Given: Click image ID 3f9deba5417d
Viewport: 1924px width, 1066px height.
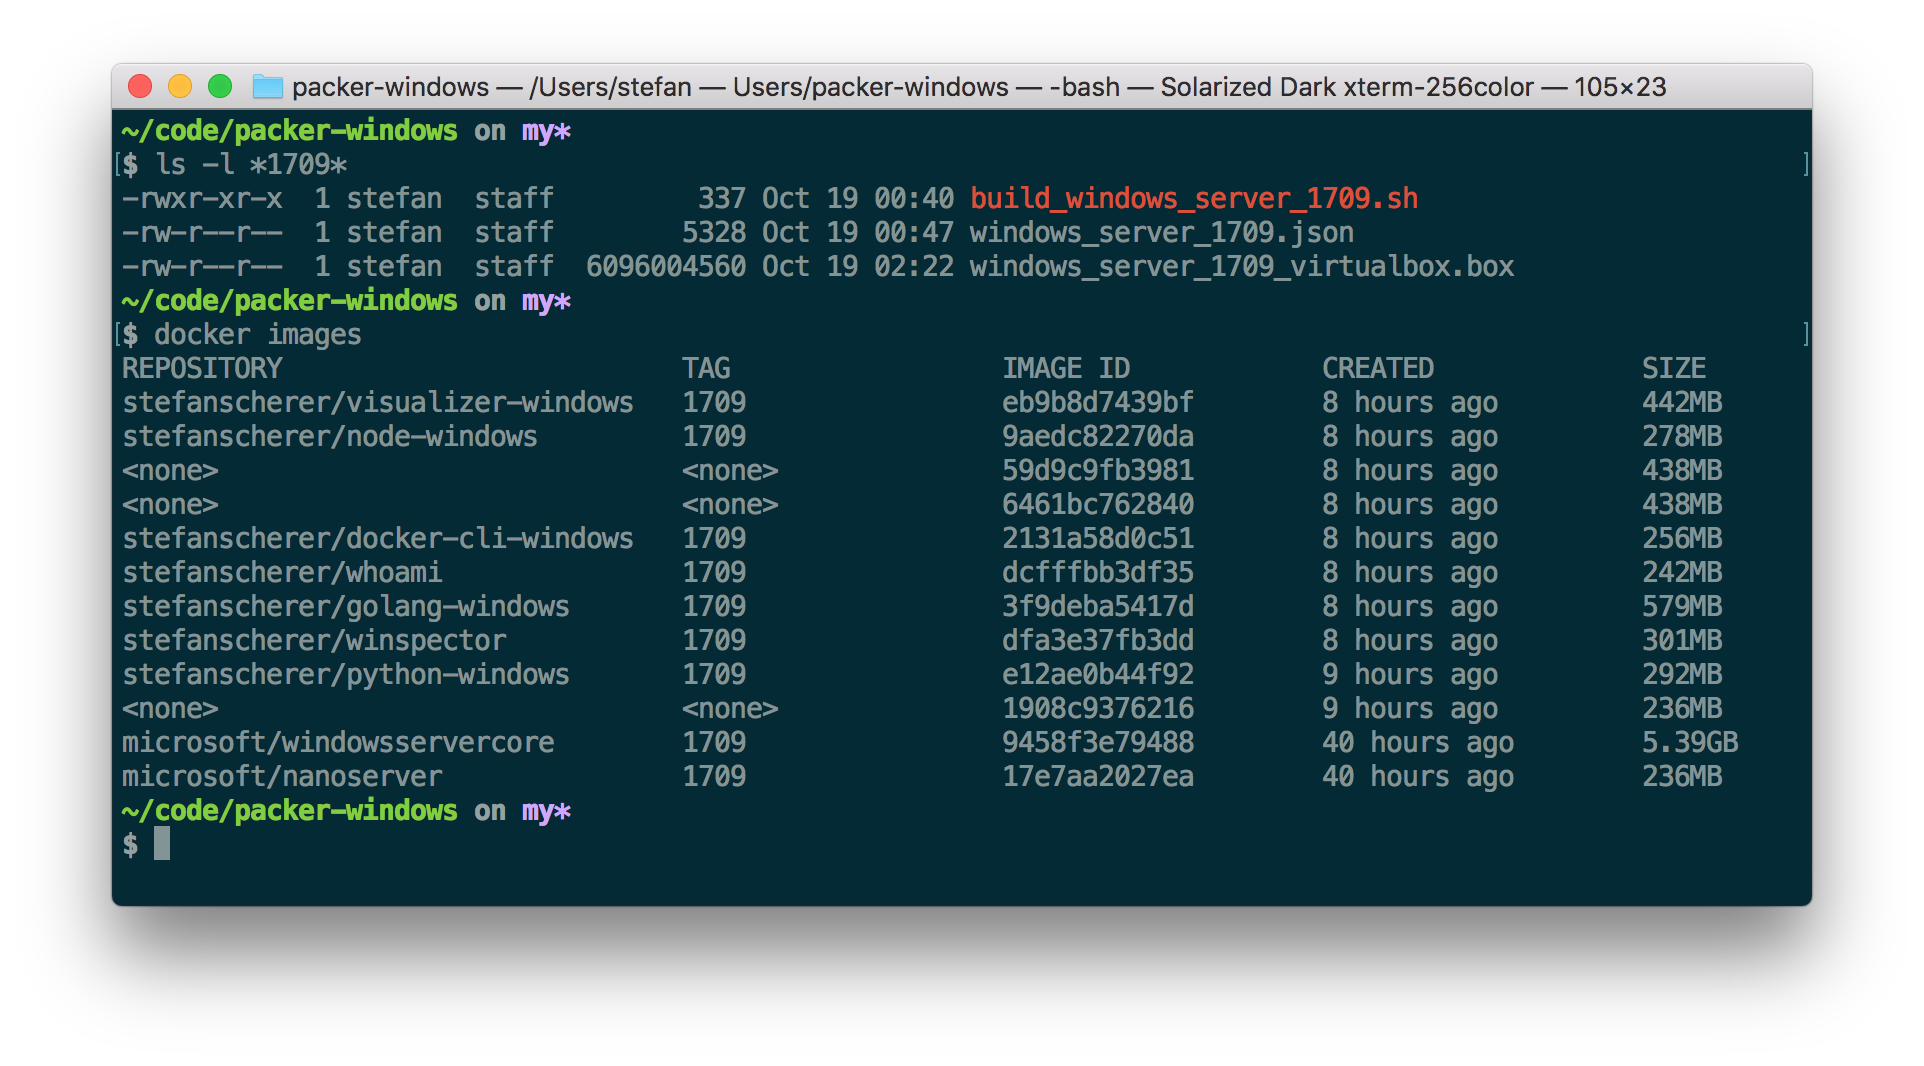Looking at the screenshot, I should [1098, 607].
